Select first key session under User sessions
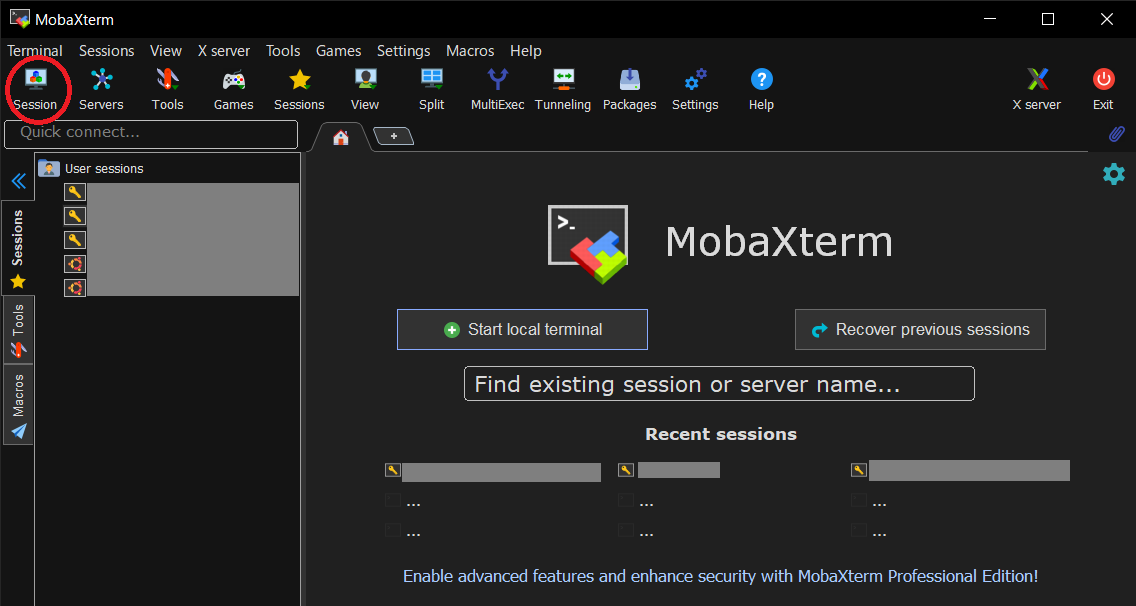Viewport: 1136px width, 606px height. (181, 192)
